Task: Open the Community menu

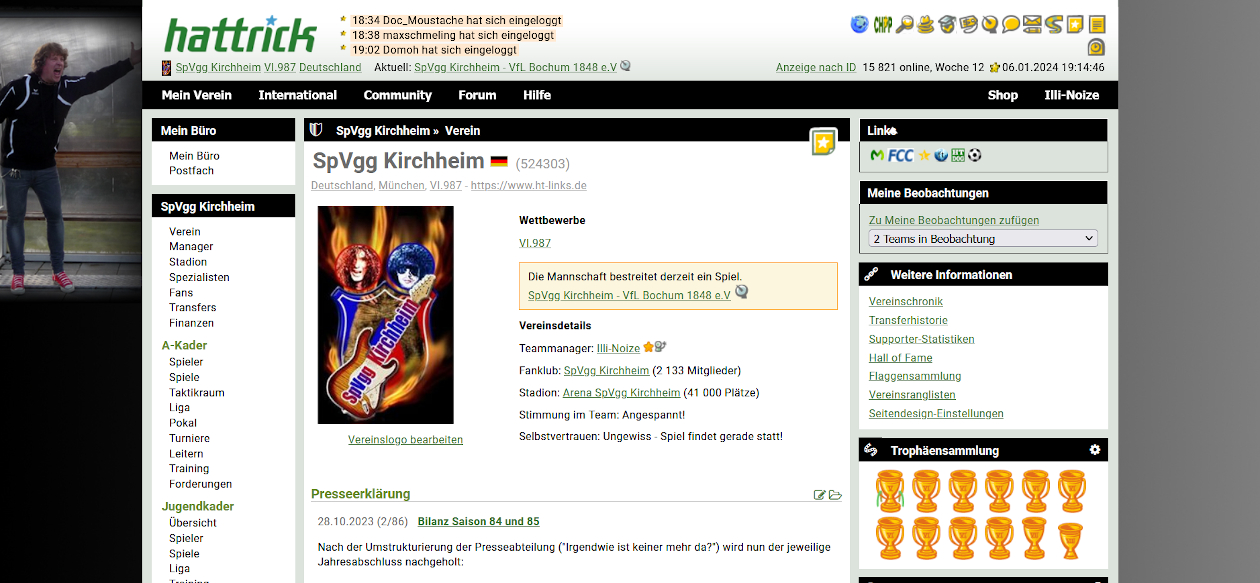Action: coord(398,95)
